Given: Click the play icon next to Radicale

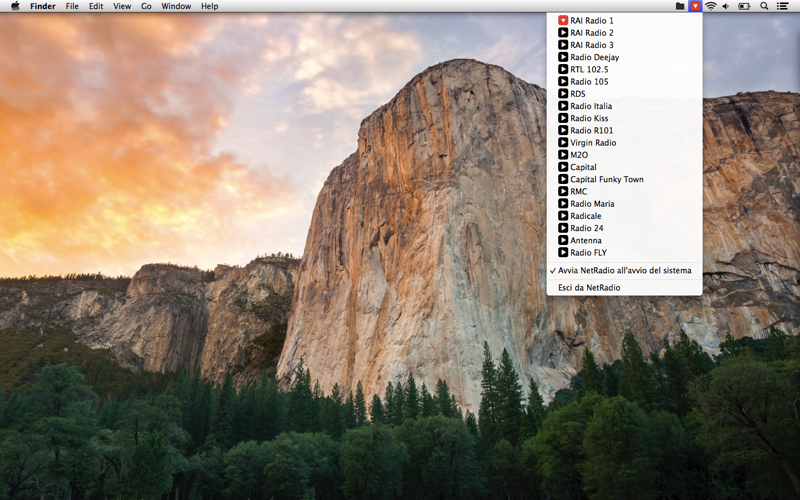Looking at the screenshot, I should tap(563, 216).
